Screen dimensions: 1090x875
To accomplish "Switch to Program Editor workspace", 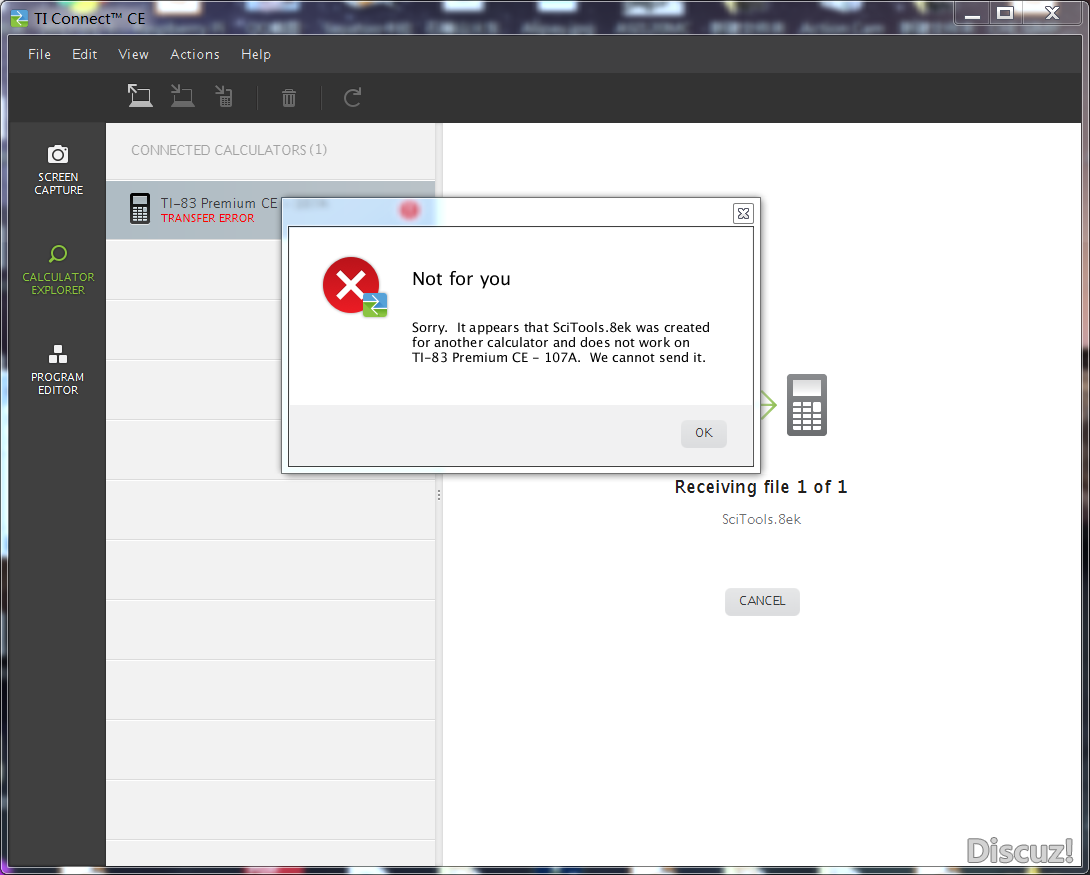I will (58, 370).
